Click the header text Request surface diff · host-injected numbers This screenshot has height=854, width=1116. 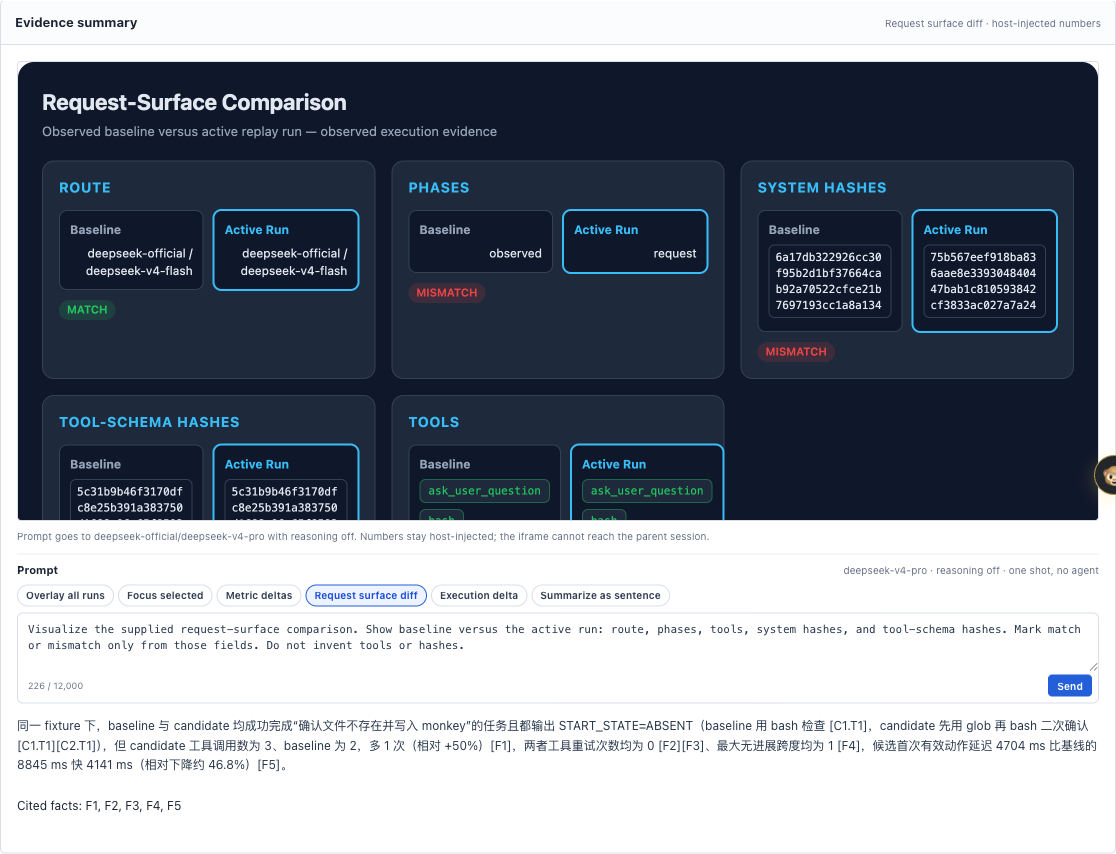click(x=992, y=23)
